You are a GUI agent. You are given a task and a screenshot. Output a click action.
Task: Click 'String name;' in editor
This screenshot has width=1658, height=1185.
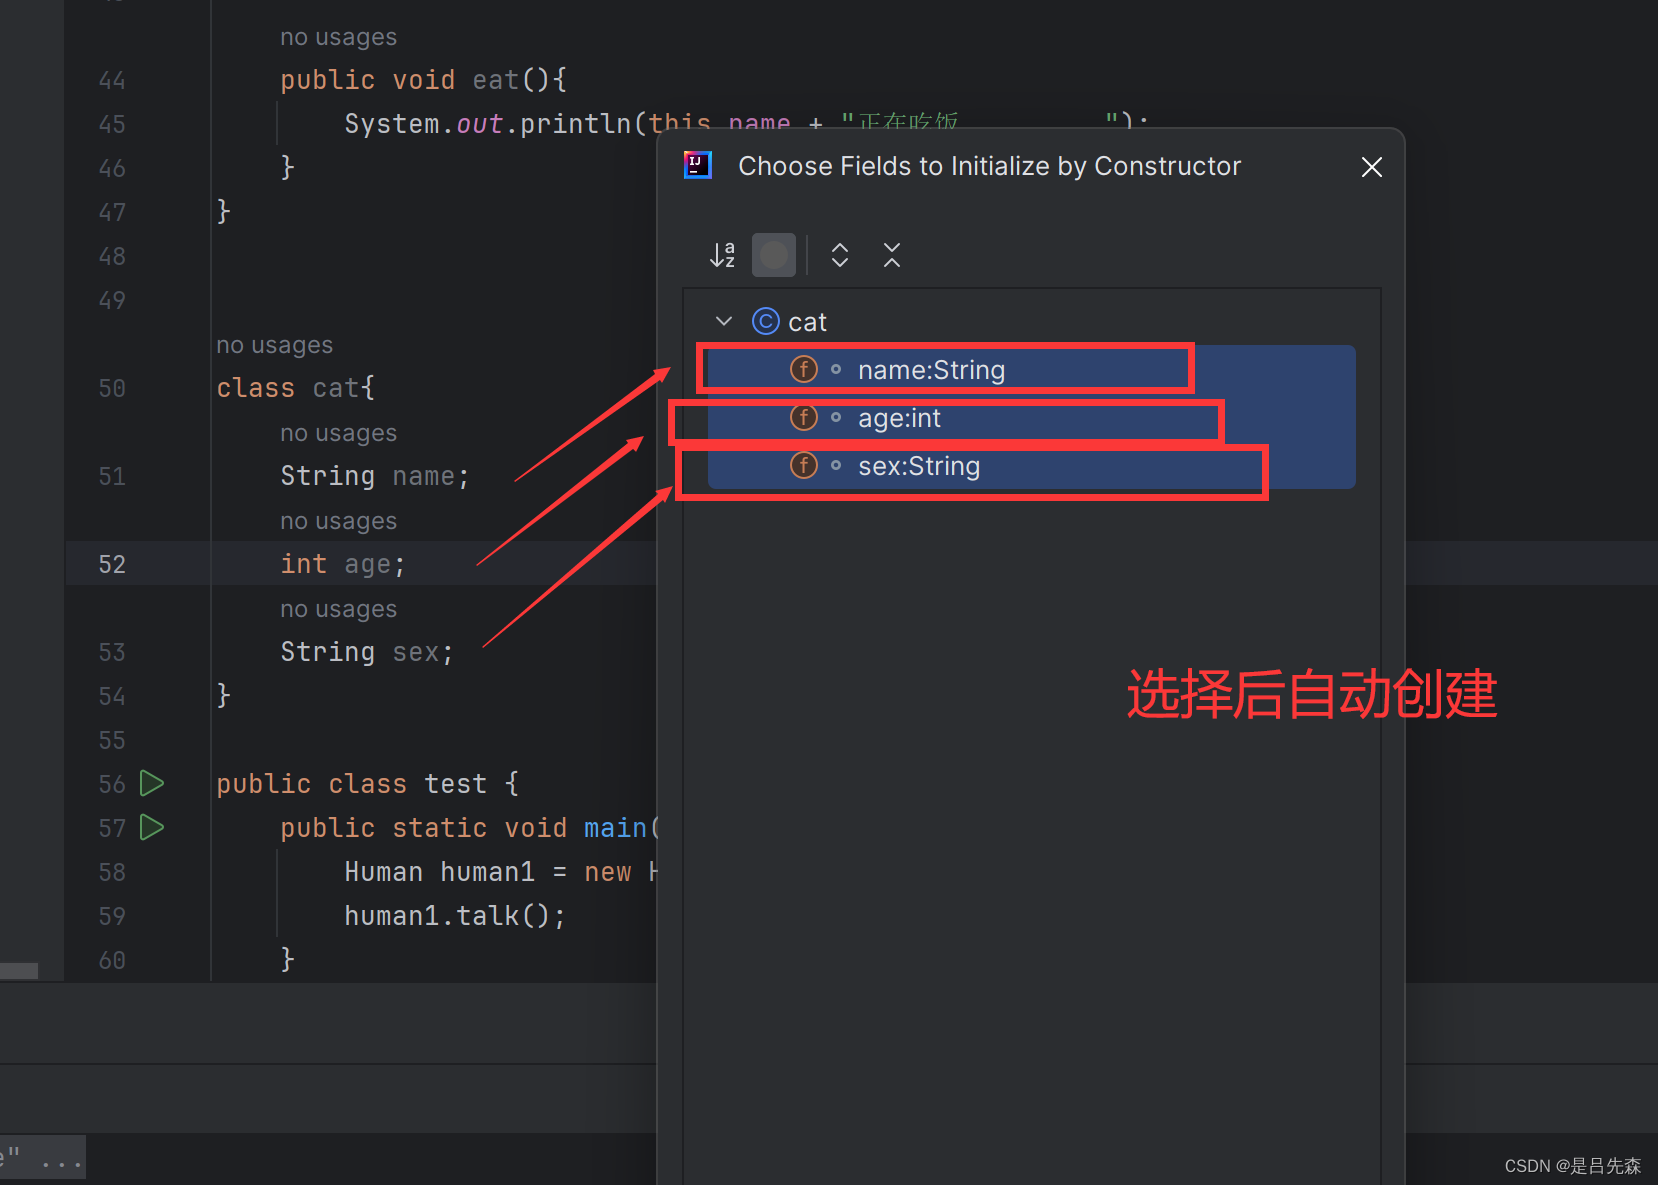pyautogui.click(x=375, y=476)
